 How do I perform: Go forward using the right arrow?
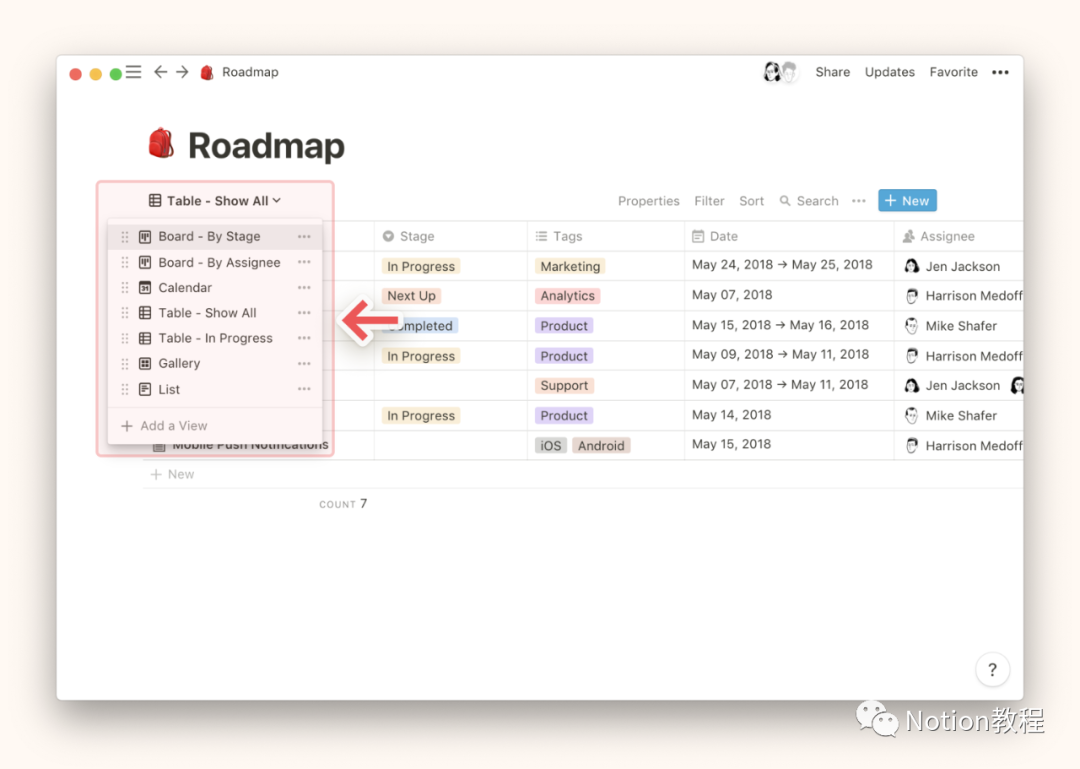click(182, 72)
